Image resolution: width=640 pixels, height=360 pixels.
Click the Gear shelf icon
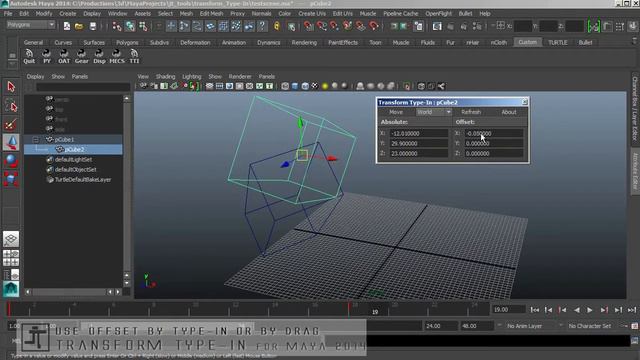(81, 56)
